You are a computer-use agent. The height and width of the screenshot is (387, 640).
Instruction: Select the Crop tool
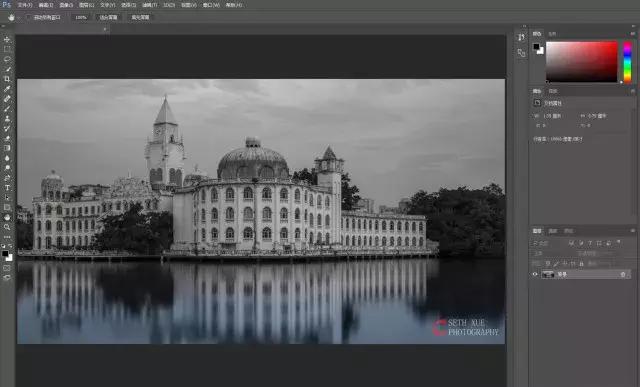pos(7,79)
